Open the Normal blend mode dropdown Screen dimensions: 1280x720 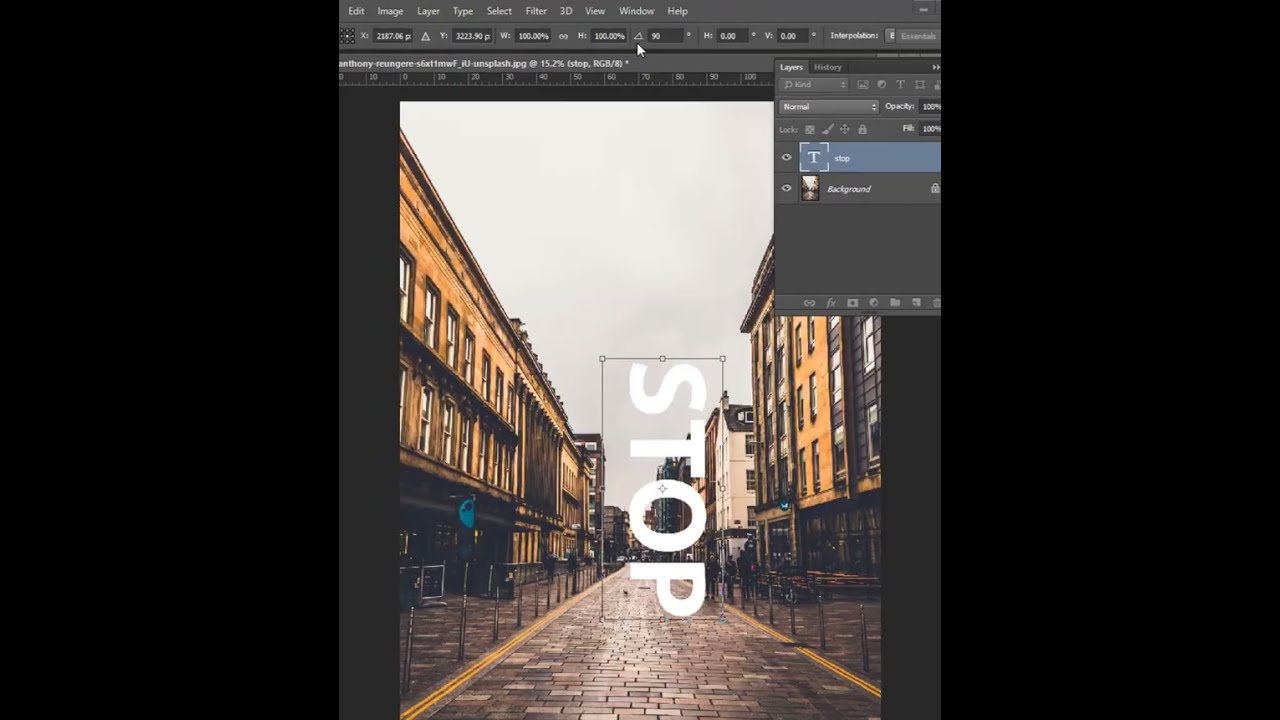(x=829, y=107)
